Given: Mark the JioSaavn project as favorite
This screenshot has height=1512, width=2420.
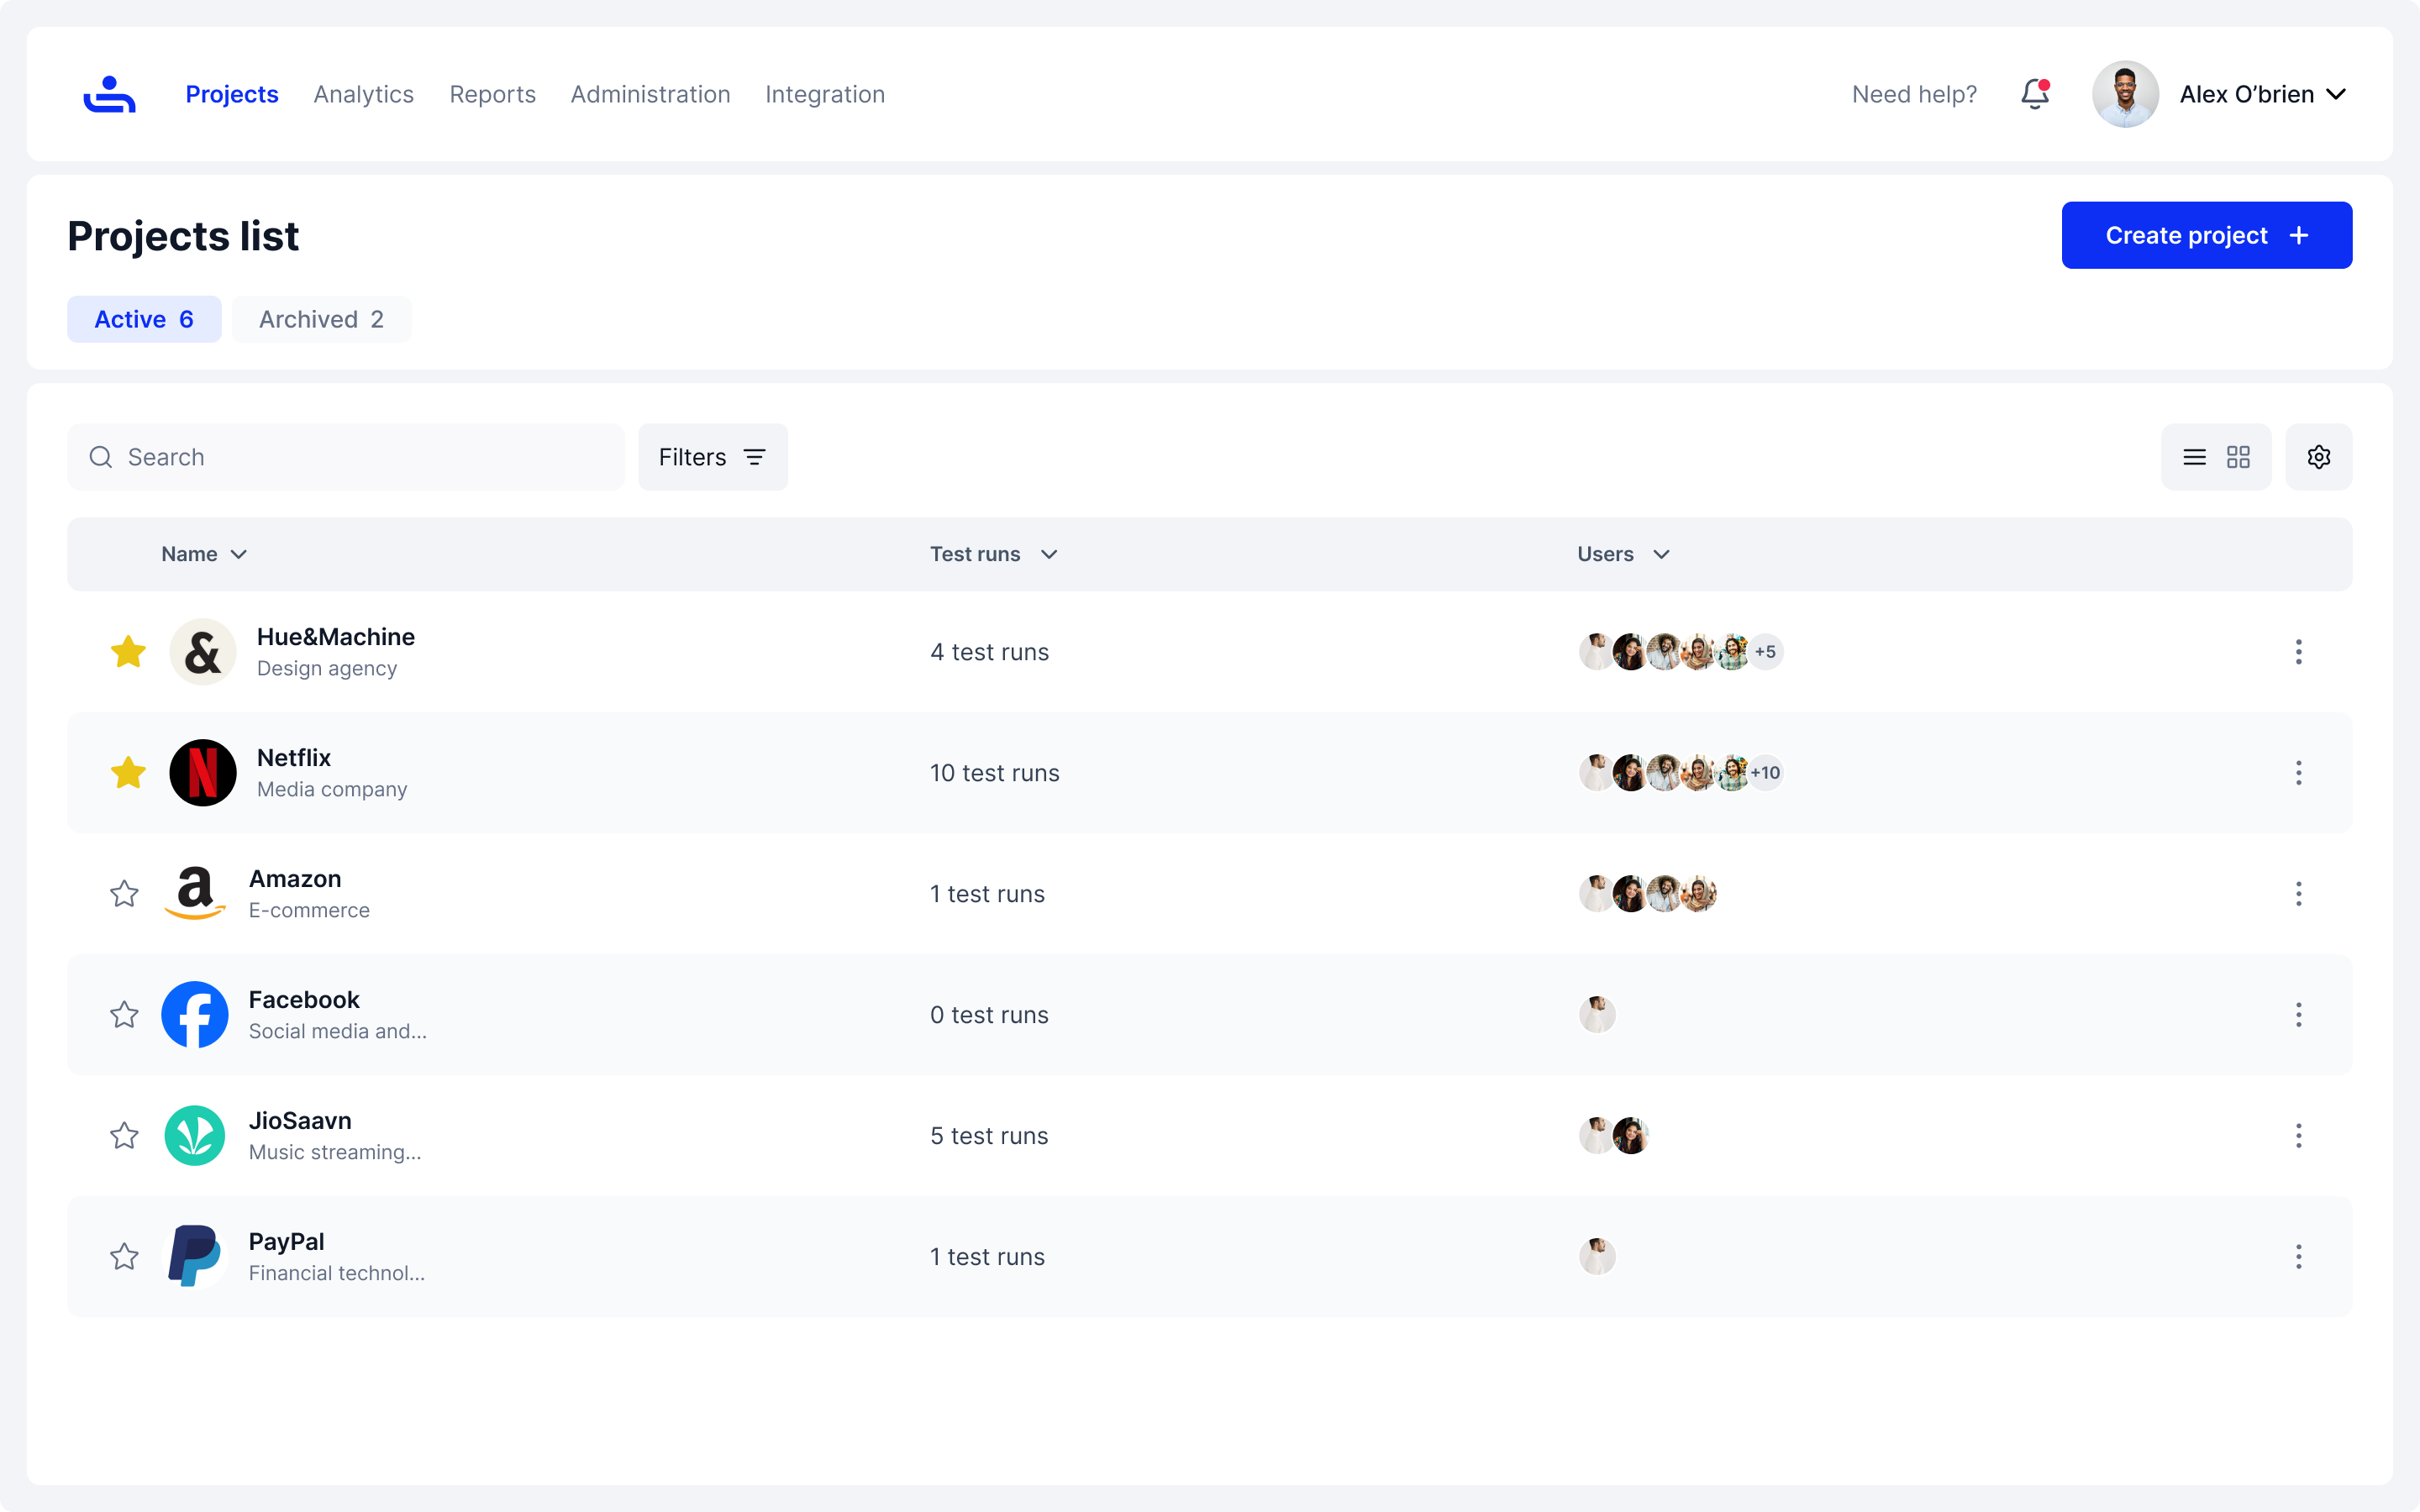Looking at the screenshot, I should point(124,1136).
